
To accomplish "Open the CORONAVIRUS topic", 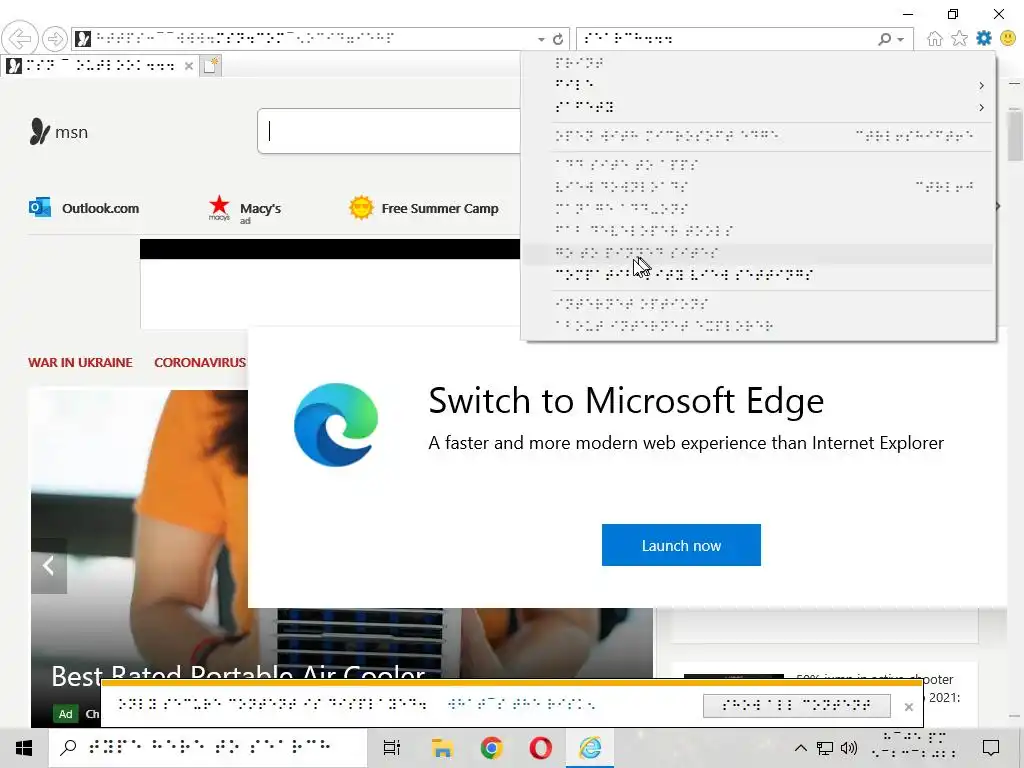I will tap(200, 362).
